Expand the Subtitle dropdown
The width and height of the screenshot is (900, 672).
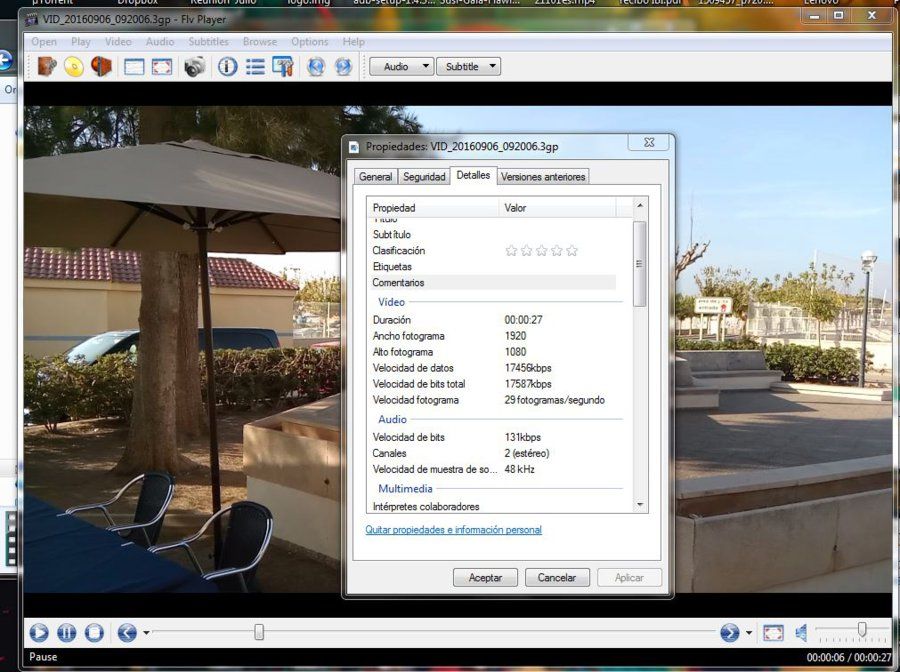click(x=468, y=67)
